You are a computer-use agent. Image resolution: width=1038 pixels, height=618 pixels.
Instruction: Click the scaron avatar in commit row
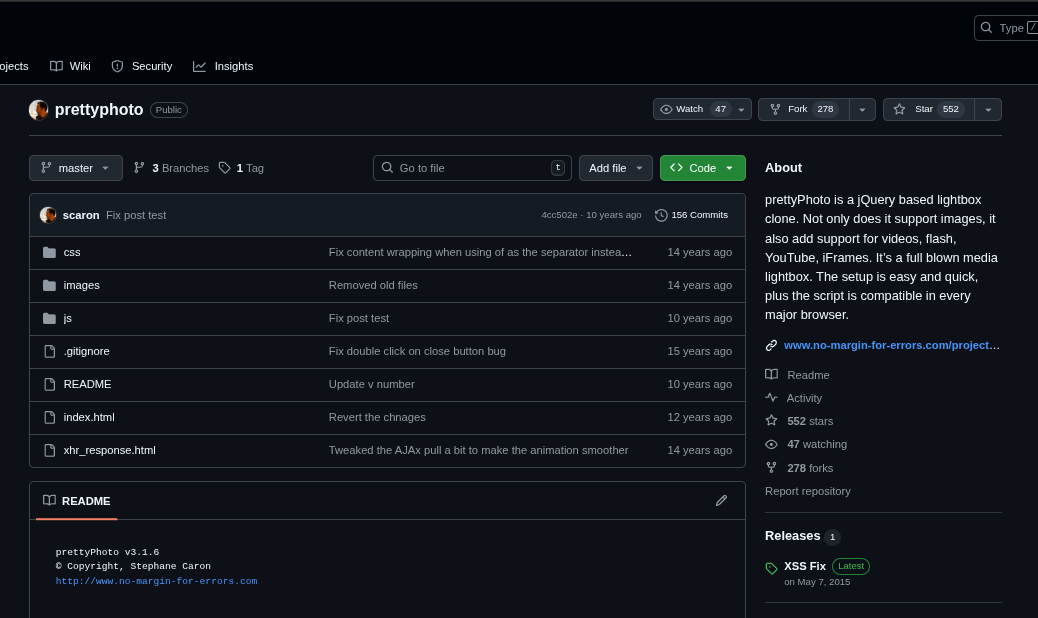coord(48,215)
